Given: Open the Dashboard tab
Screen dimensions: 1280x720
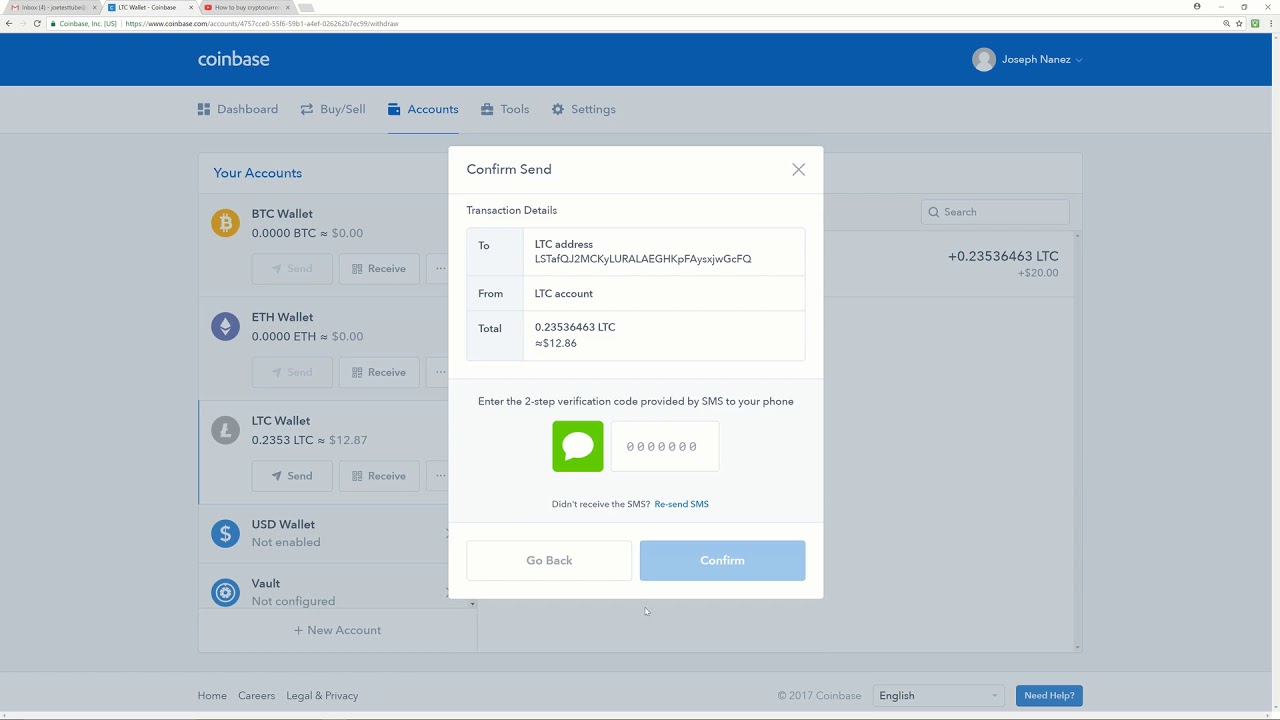Looking at the screenshot, I should (x=238, y=109).
